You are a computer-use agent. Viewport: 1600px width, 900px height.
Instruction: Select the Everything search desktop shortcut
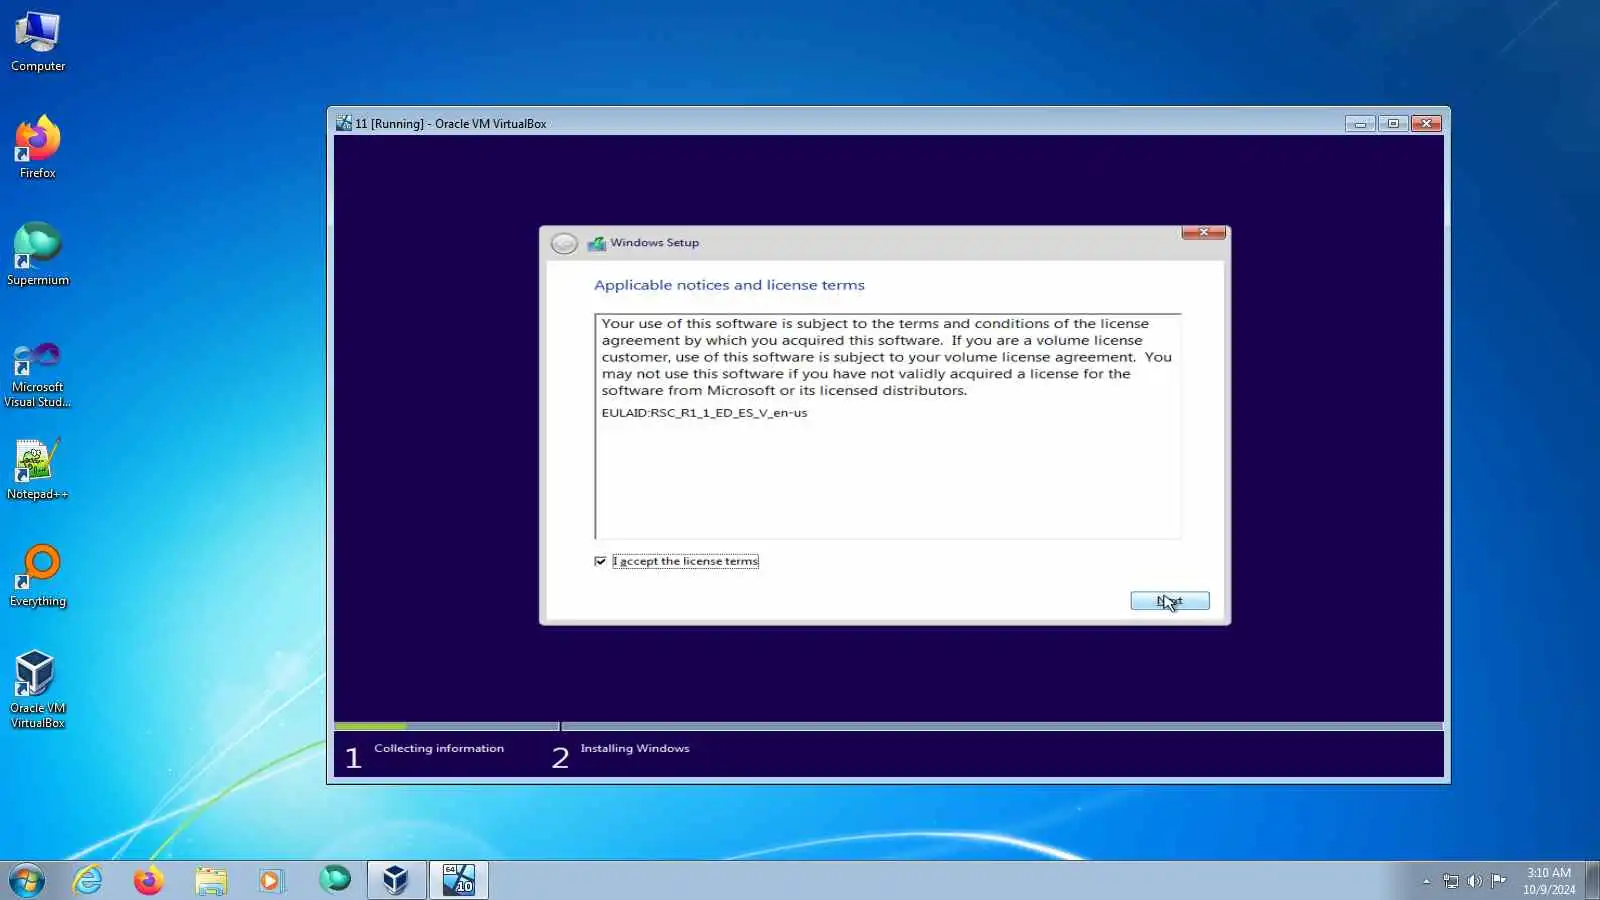coord(38,576)
